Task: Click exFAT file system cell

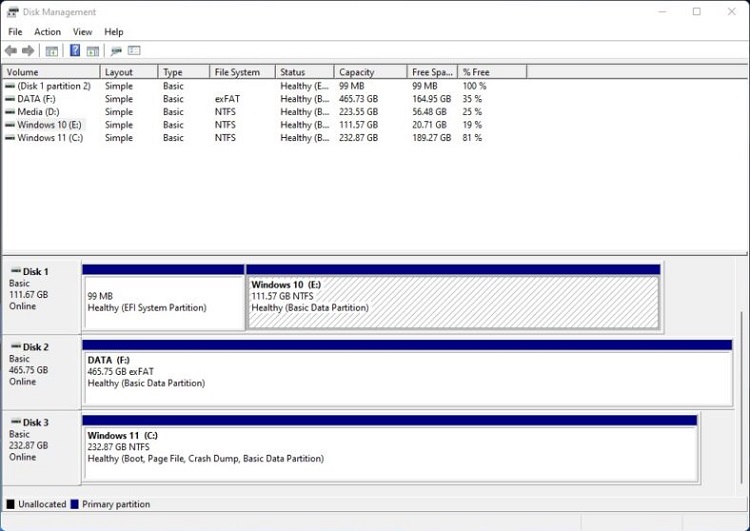Action: pos(227,99)
